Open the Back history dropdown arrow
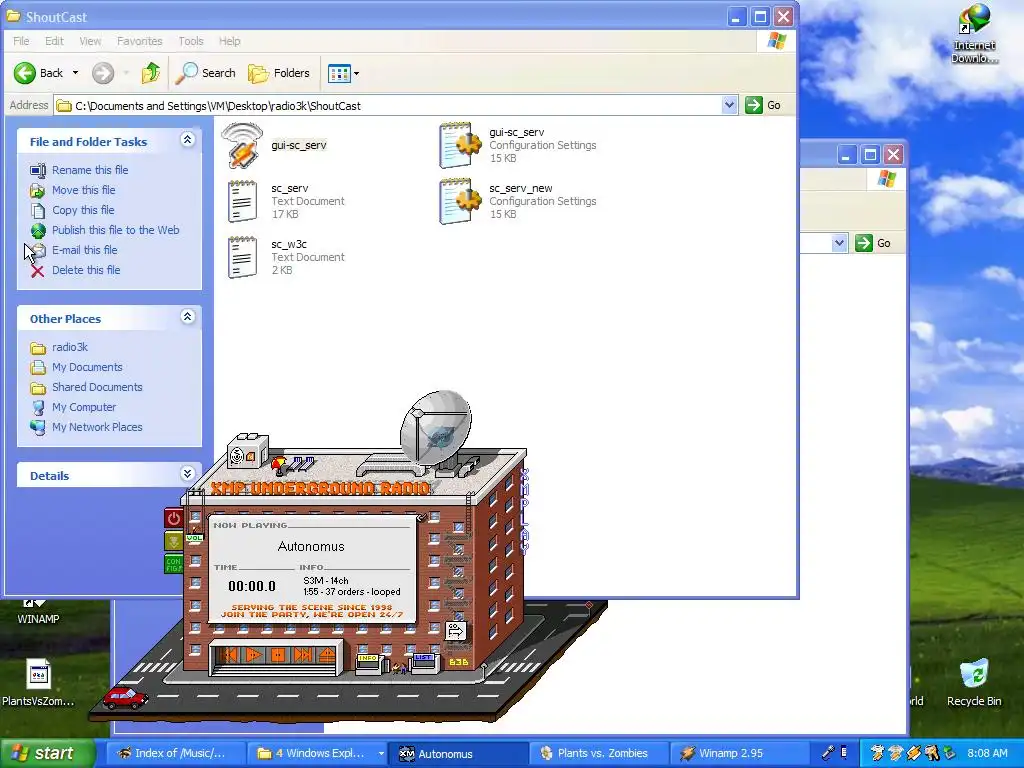1024x768 pixels. pyautogui.click(x=76, y=73)
